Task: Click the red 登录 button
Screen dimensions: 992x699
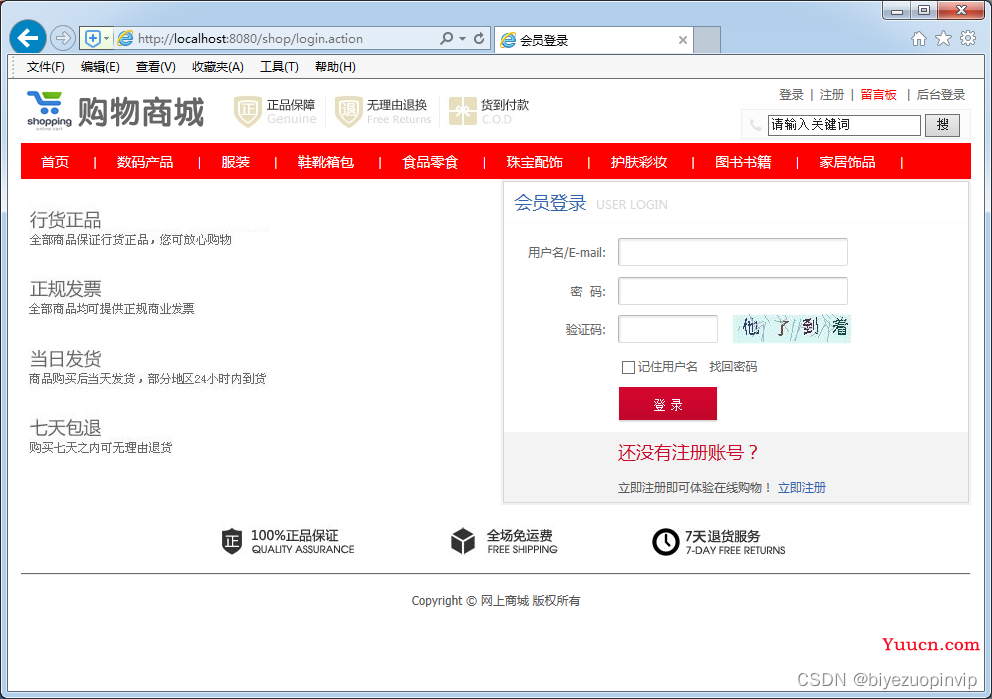Action: point(667,404)
